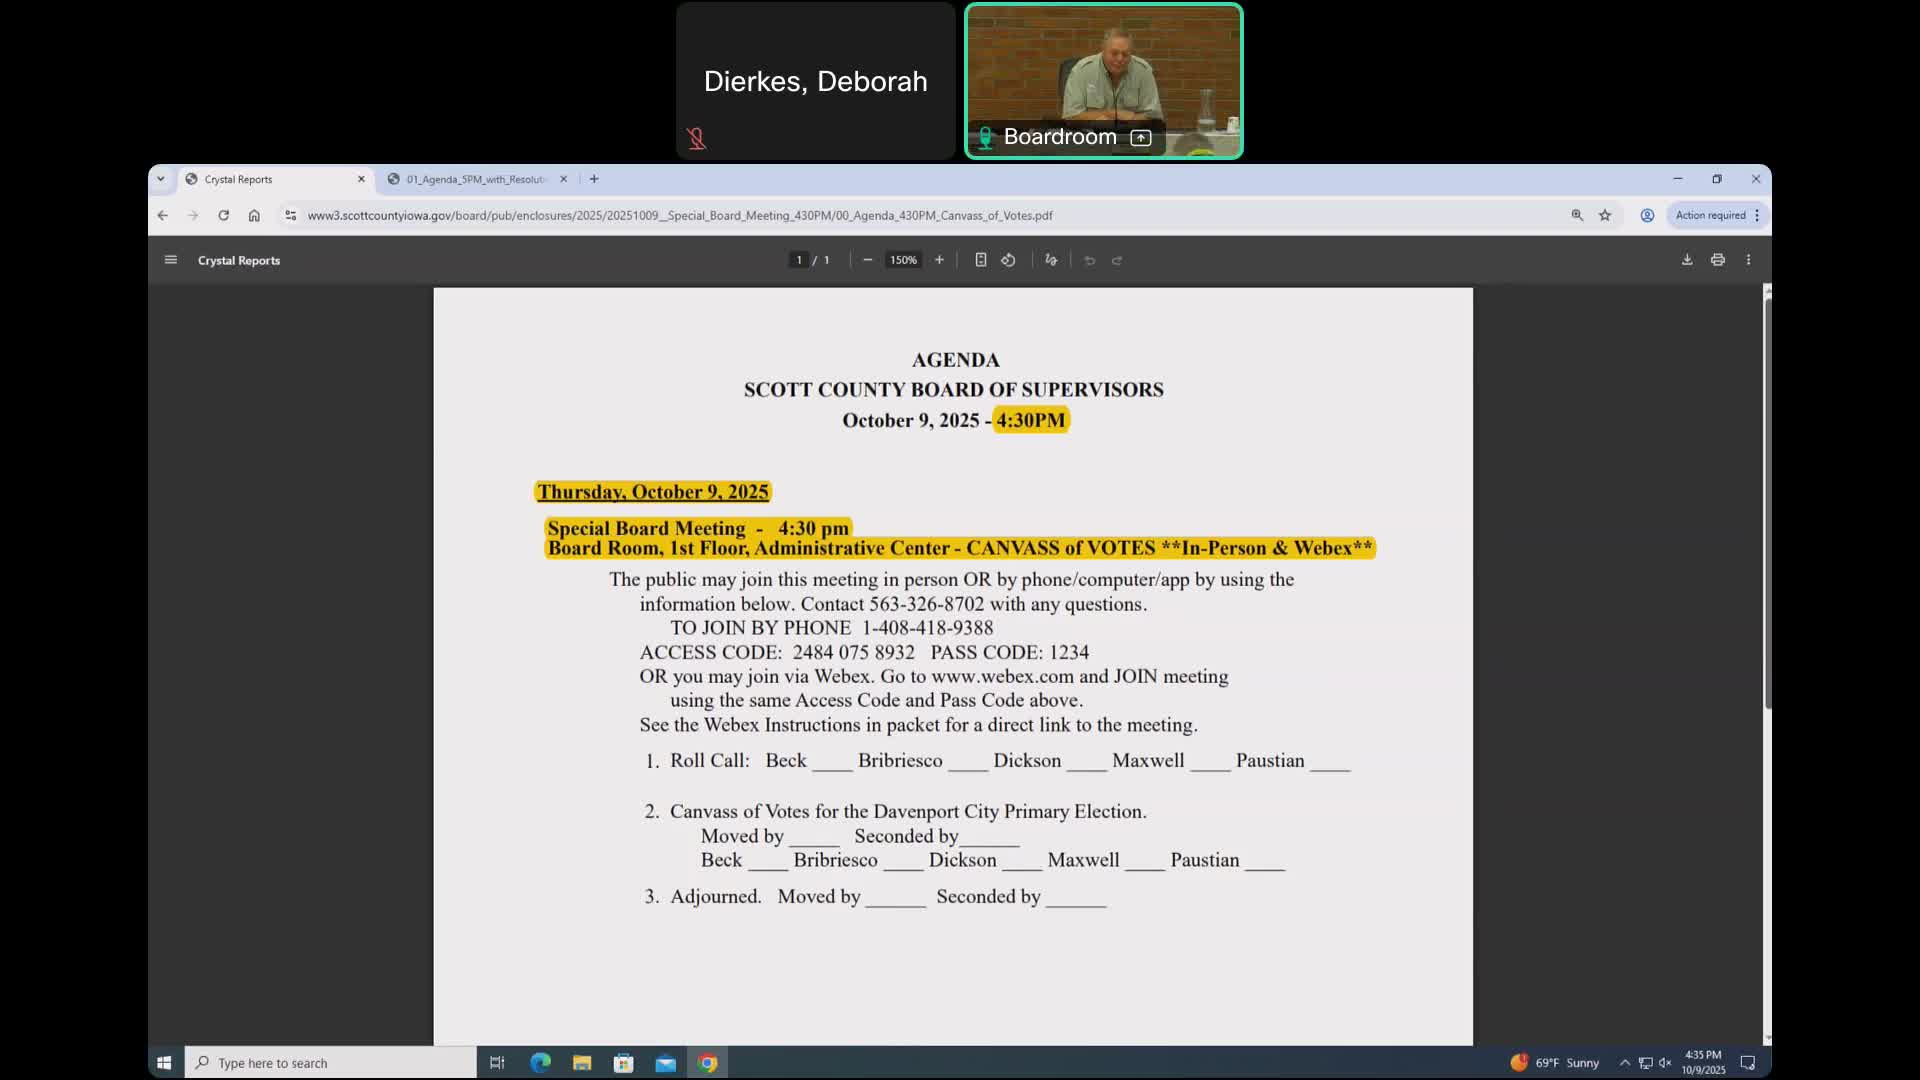Viewport: 1920px width, 1080px height.
Task: Click the Action required button
Action: point(1711,215)
